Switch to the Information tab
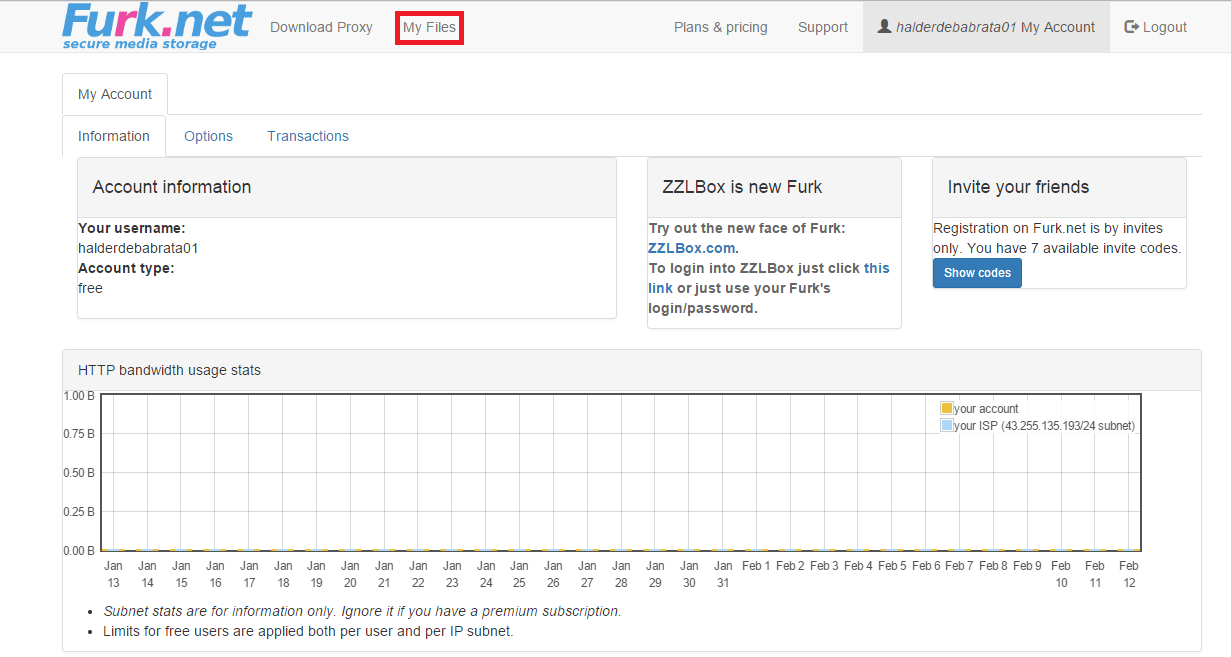 [114, 136]
